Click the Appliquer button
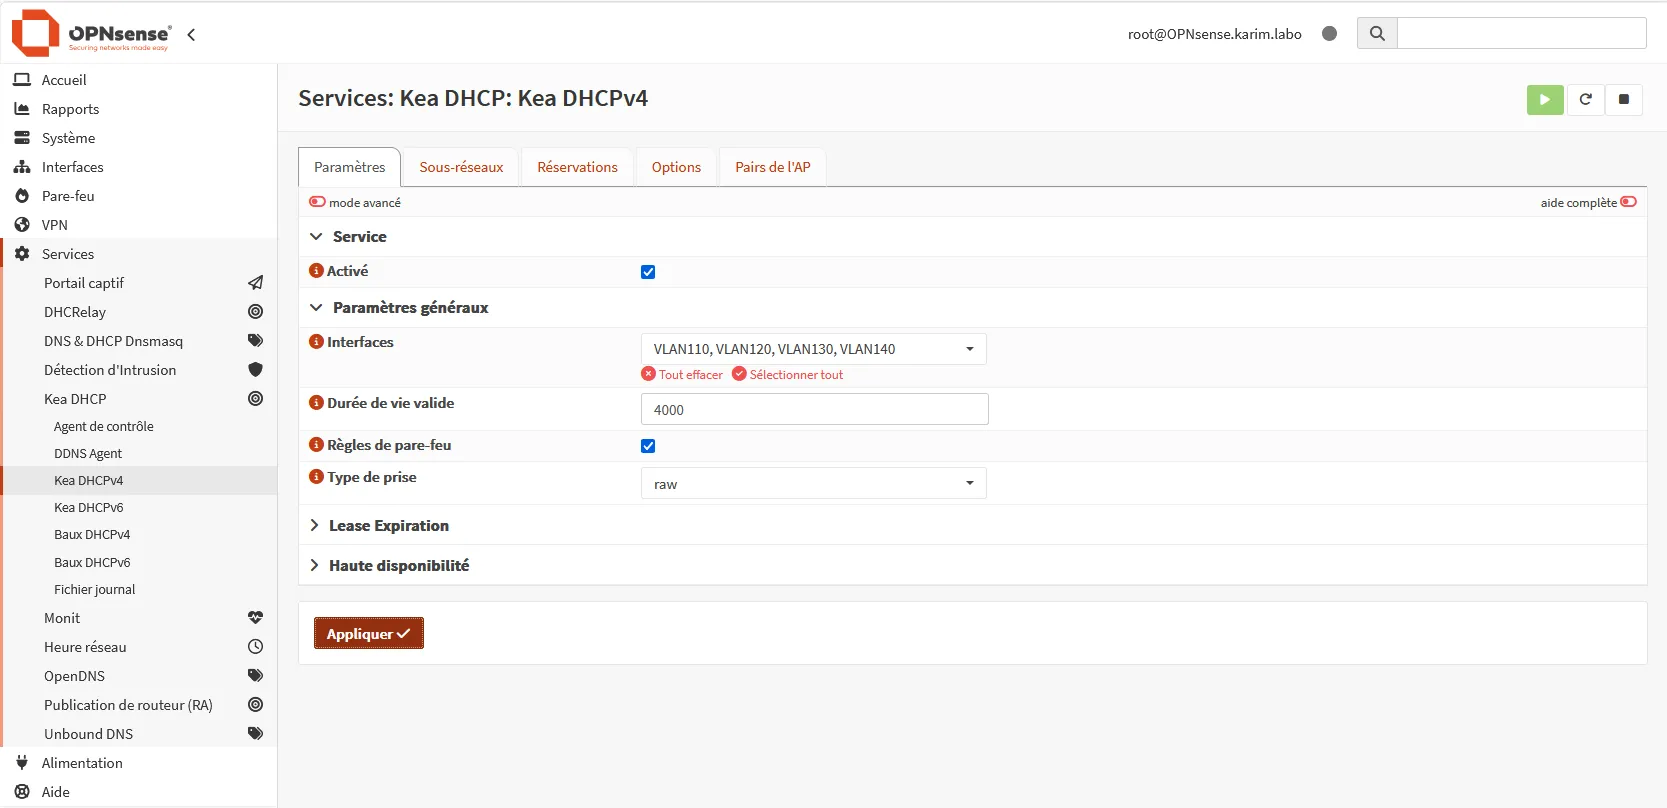 pyautogui.click(x=369, y=634)
